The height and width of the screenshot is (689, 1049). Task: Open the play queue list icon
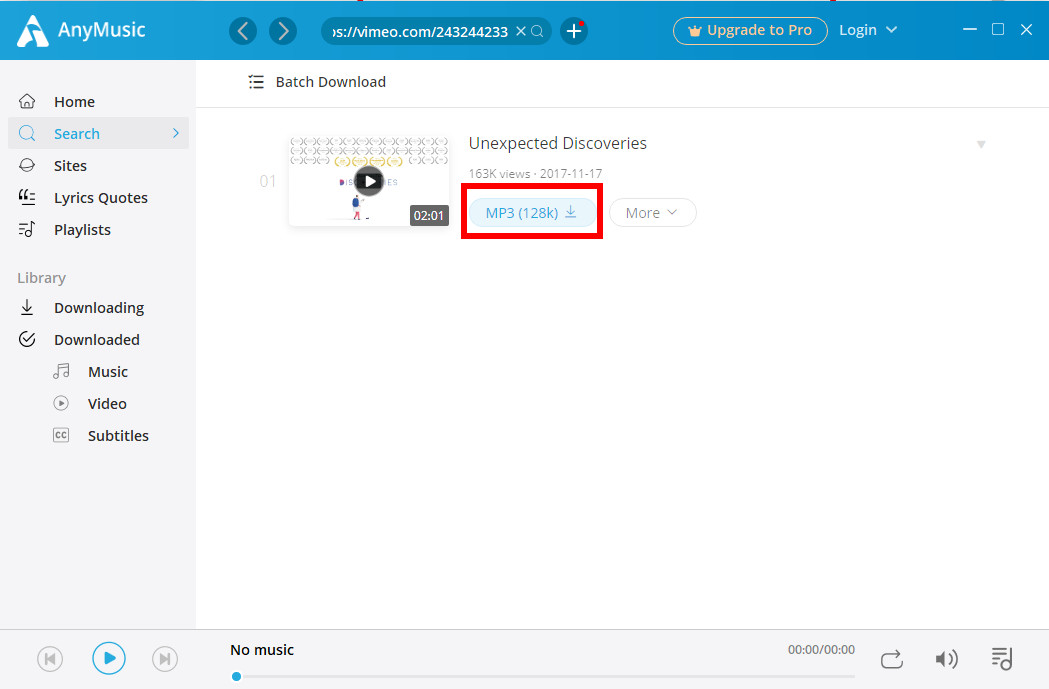coord(1002,659)
